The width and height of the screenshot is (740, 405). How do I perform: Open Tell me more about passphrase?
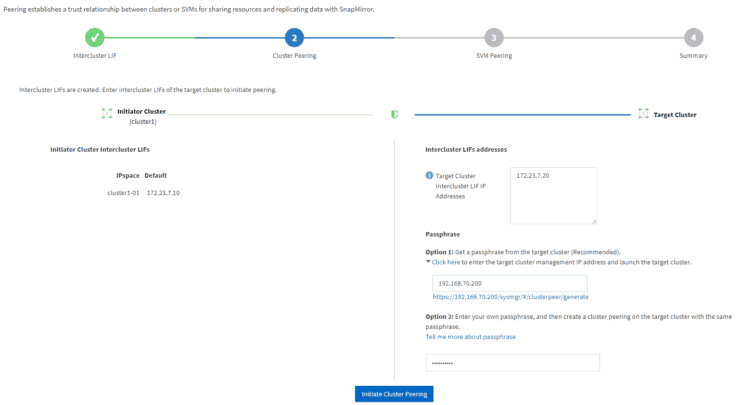(x=470, y=337)
